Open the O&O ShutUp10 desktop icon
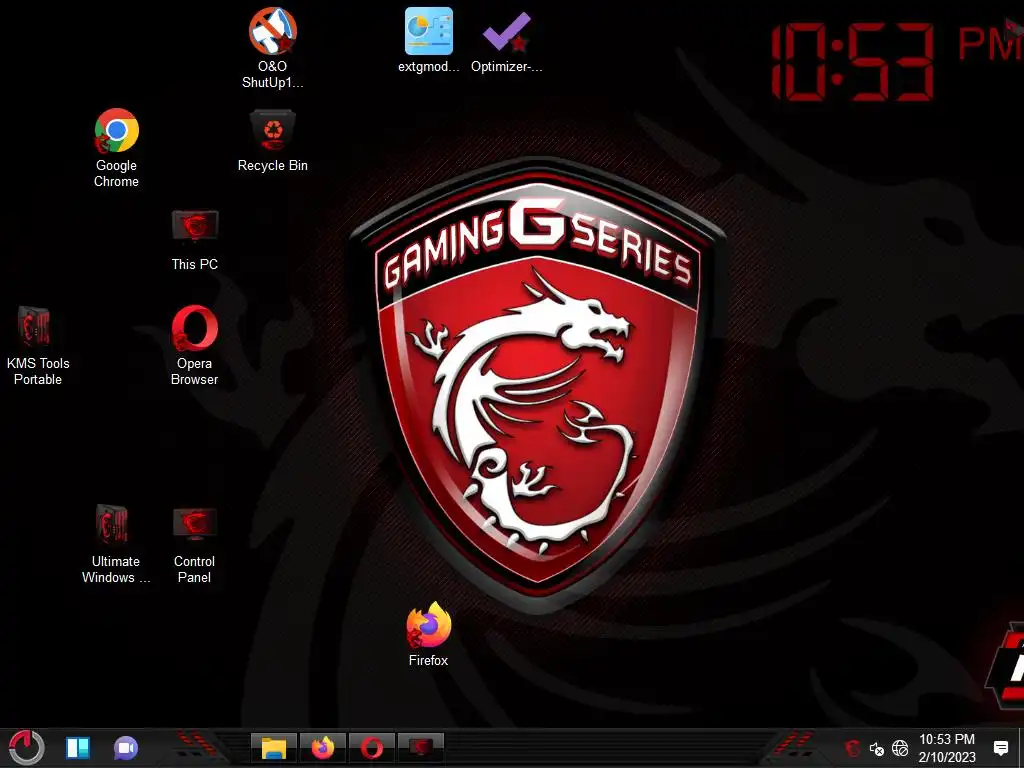Image resolution: width=1024 pixels, height=768 pixels. coord(272,48)
